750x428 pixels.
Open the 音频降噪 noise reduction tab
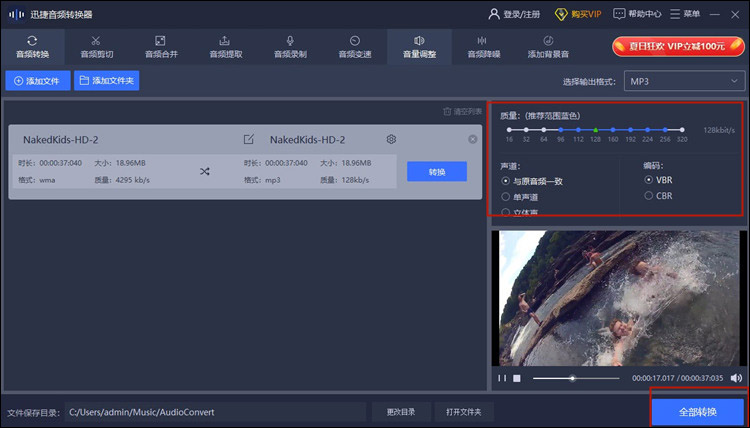(484, 47)
